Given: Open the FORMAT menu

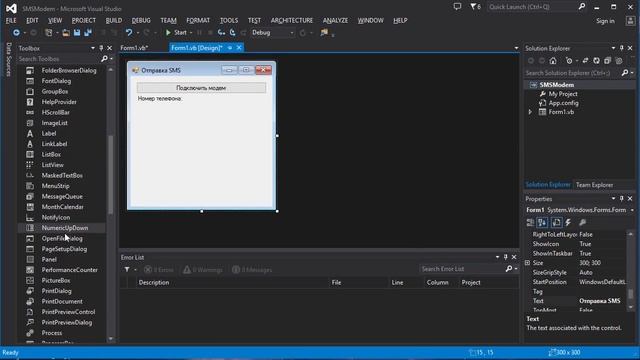Looking at the screenshot, I should (198, 20).
